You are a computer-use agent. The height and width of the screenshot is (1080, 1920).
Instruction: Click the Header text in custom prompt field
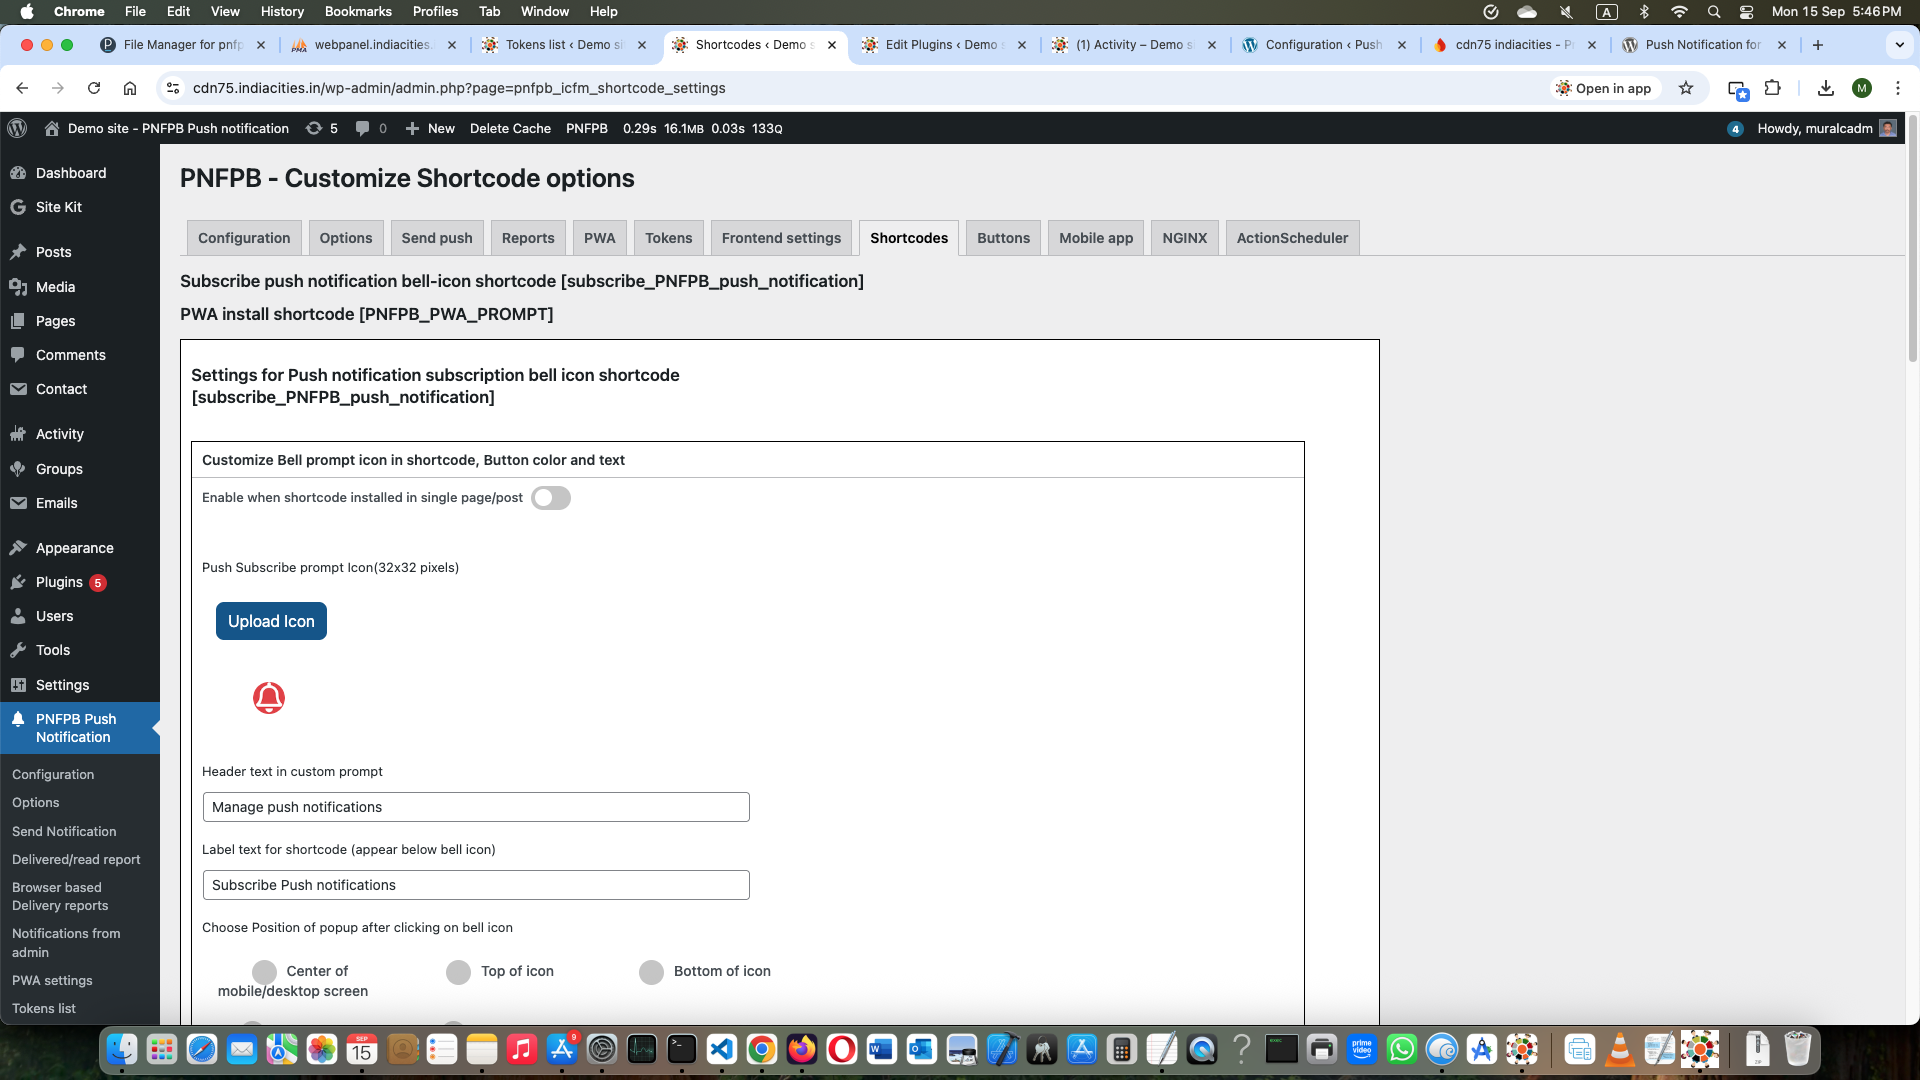click(x=476, y=807)
